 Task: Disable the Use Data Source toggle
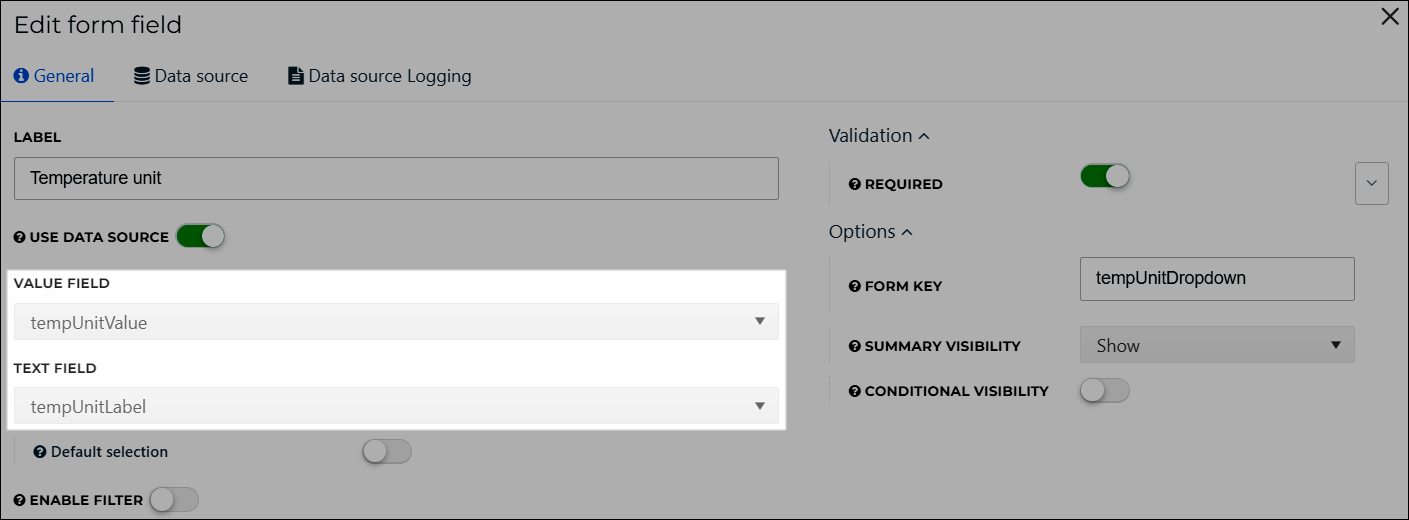(200, 237)
